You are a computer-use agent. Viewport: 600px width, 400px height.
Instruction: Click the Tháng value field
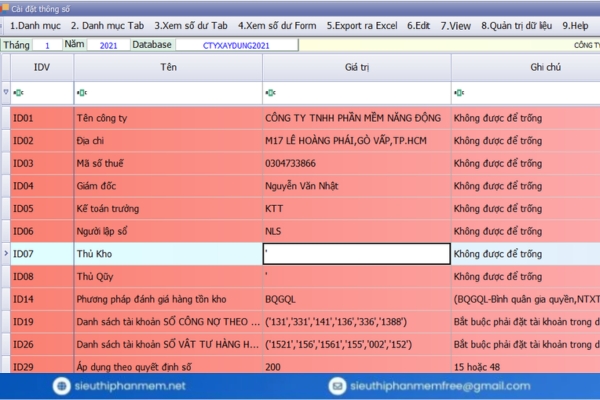point(47,45)
